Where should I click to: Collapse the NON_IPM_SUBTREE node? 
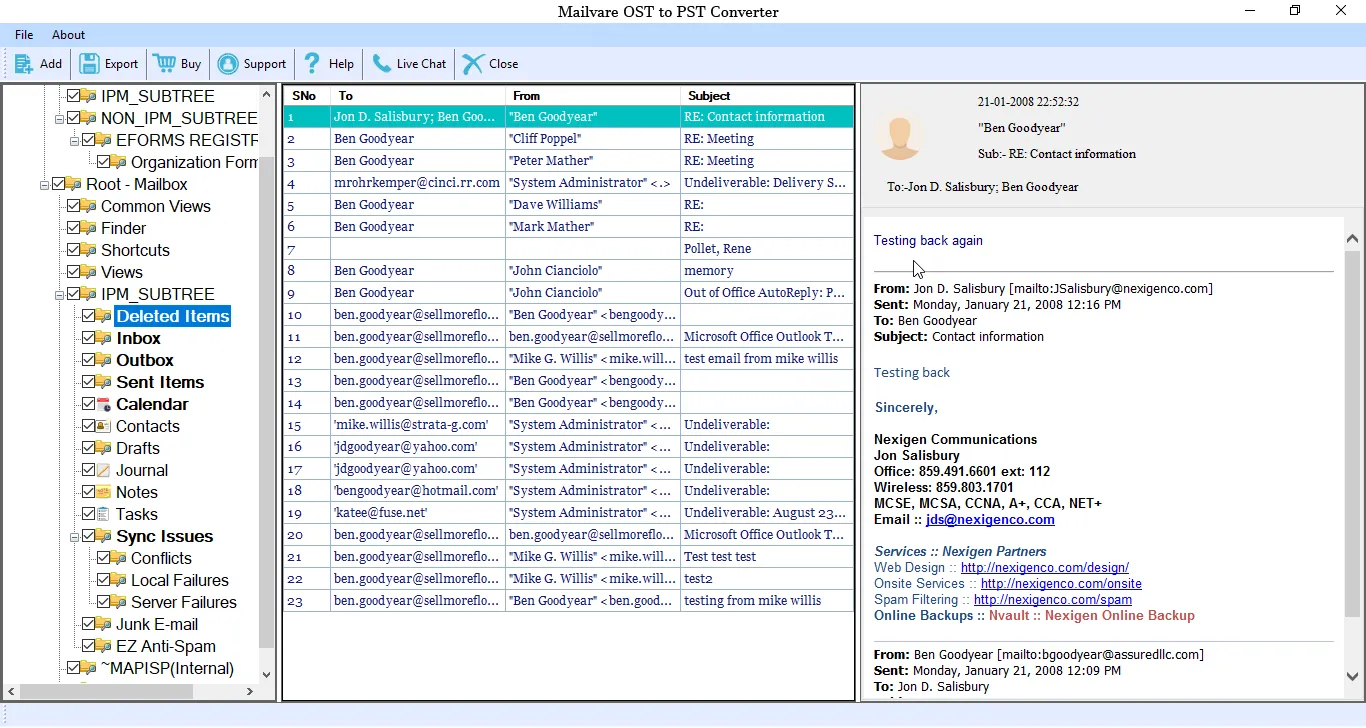pyautogui.click(x=60, y=118)
